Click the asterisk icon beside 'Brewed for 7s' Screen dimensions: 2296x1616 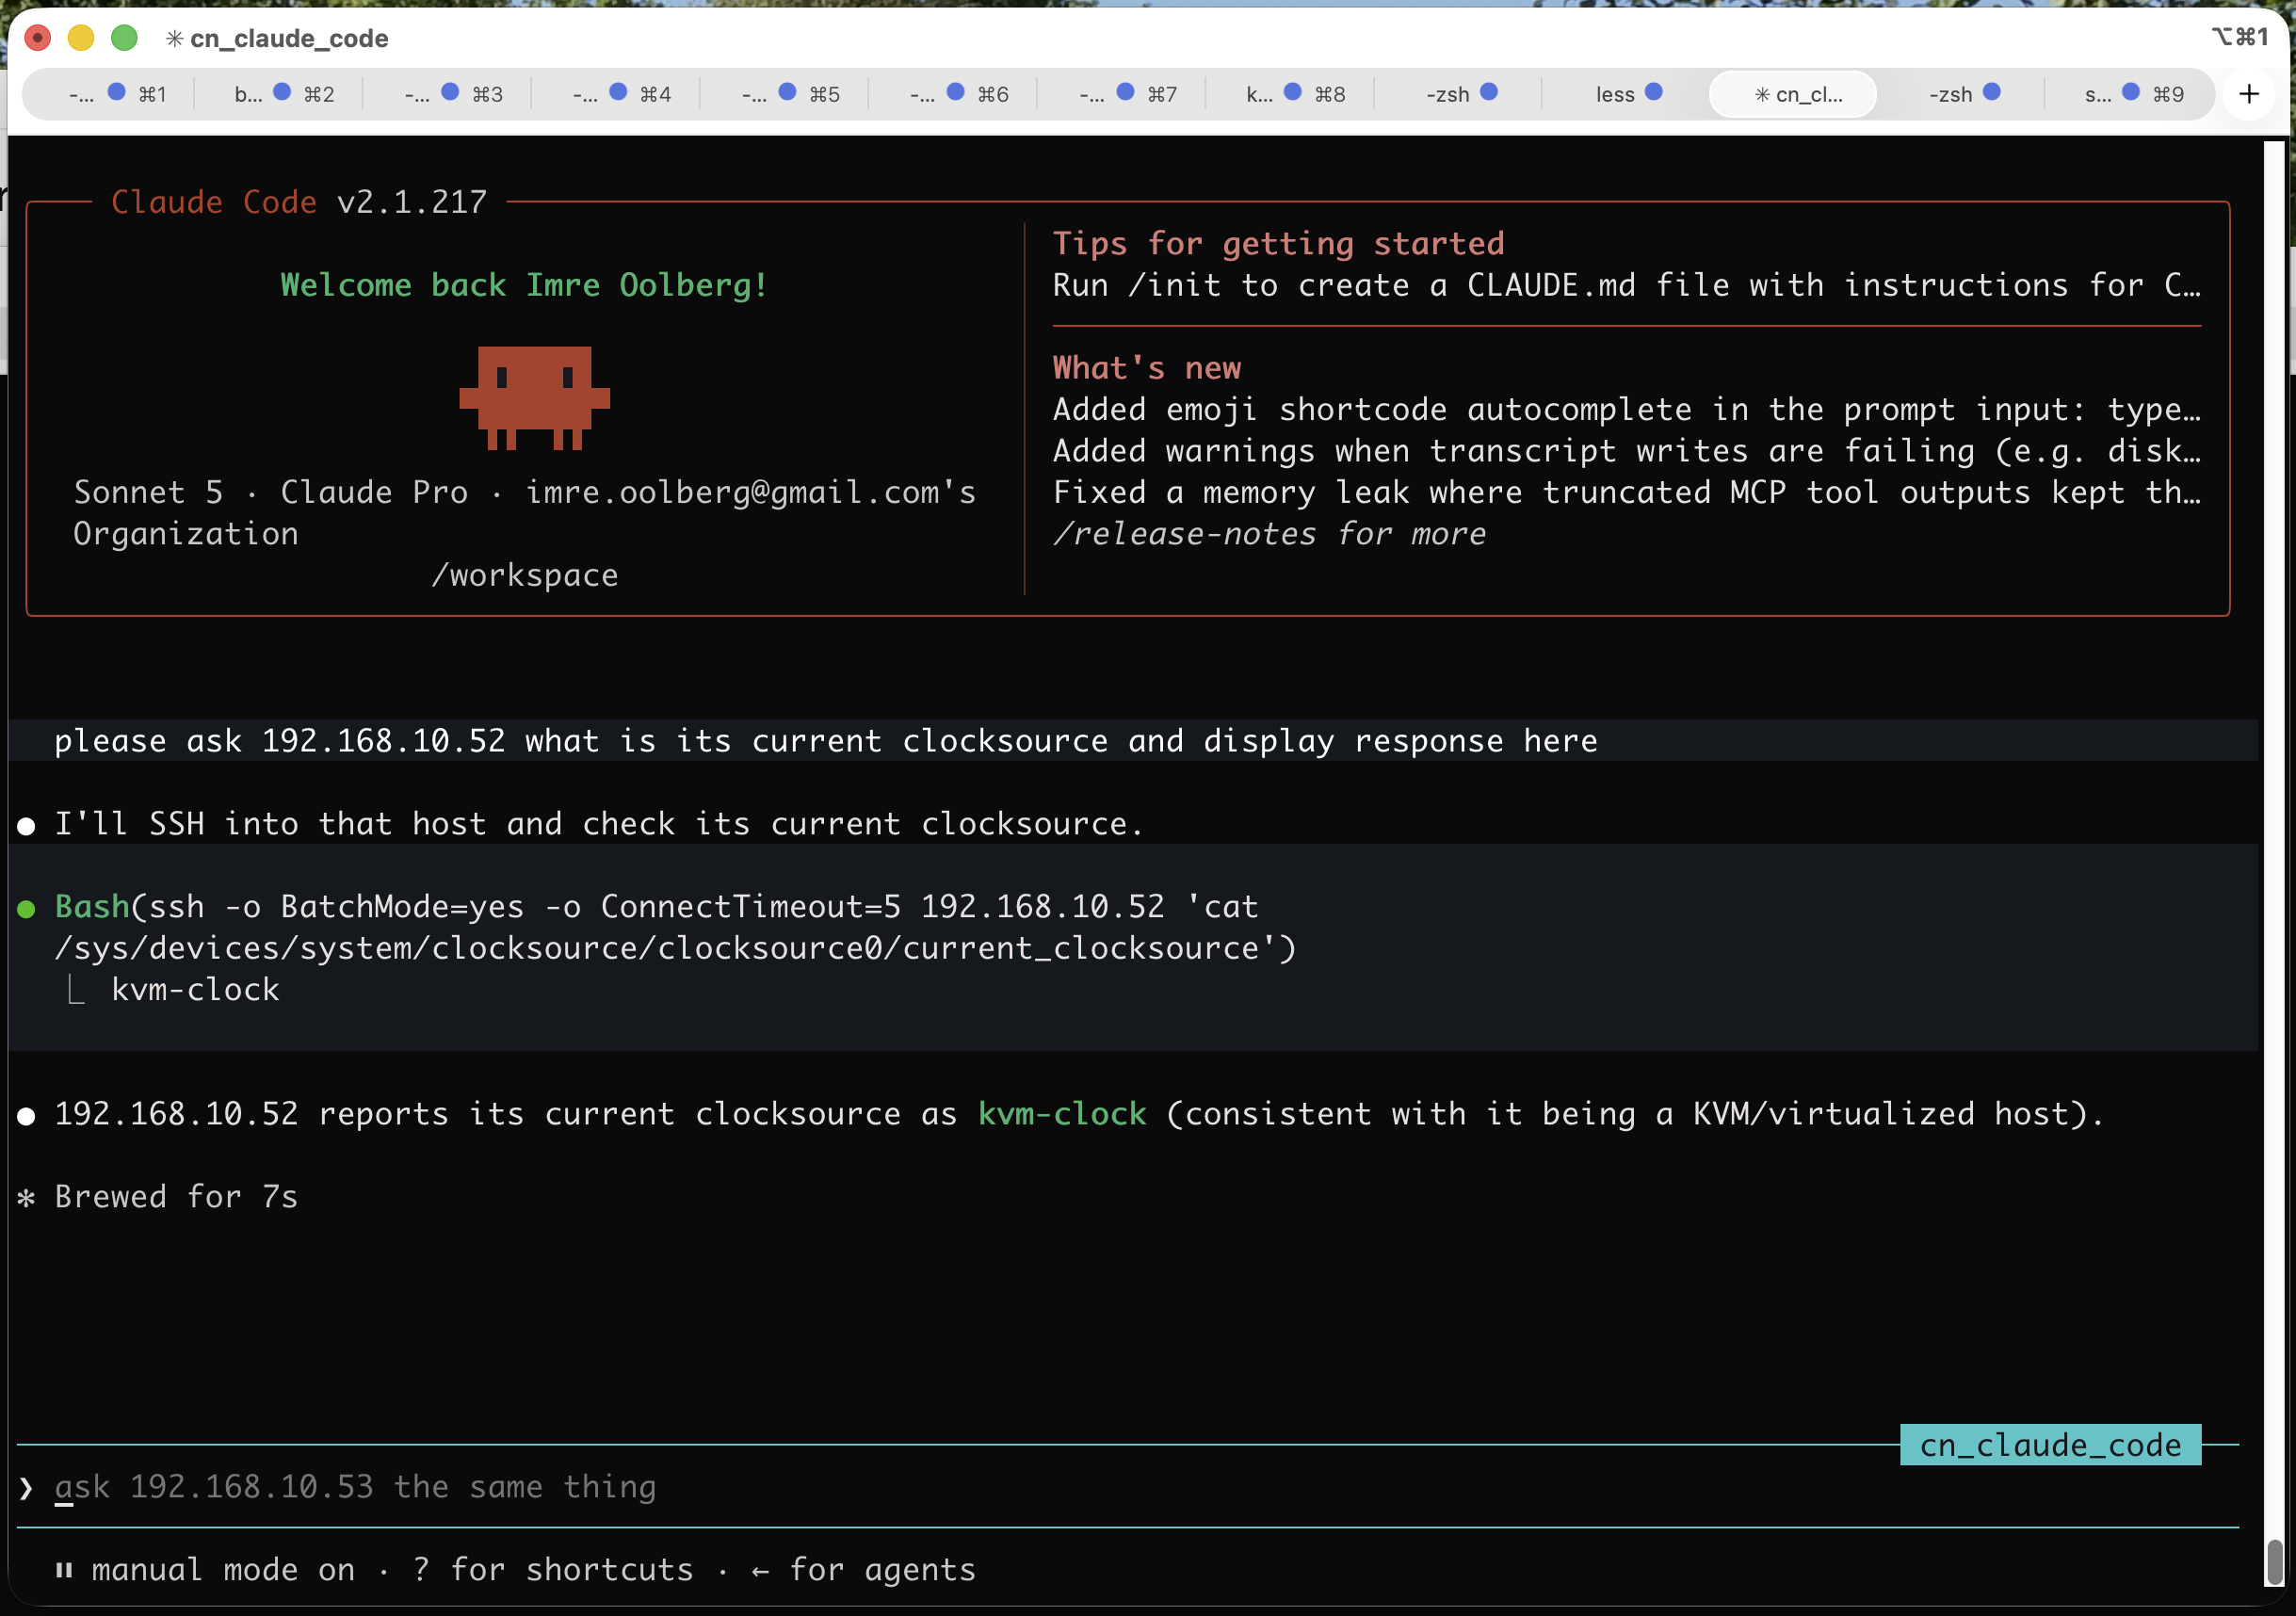pyautogui.click(x=27, y=1197)
